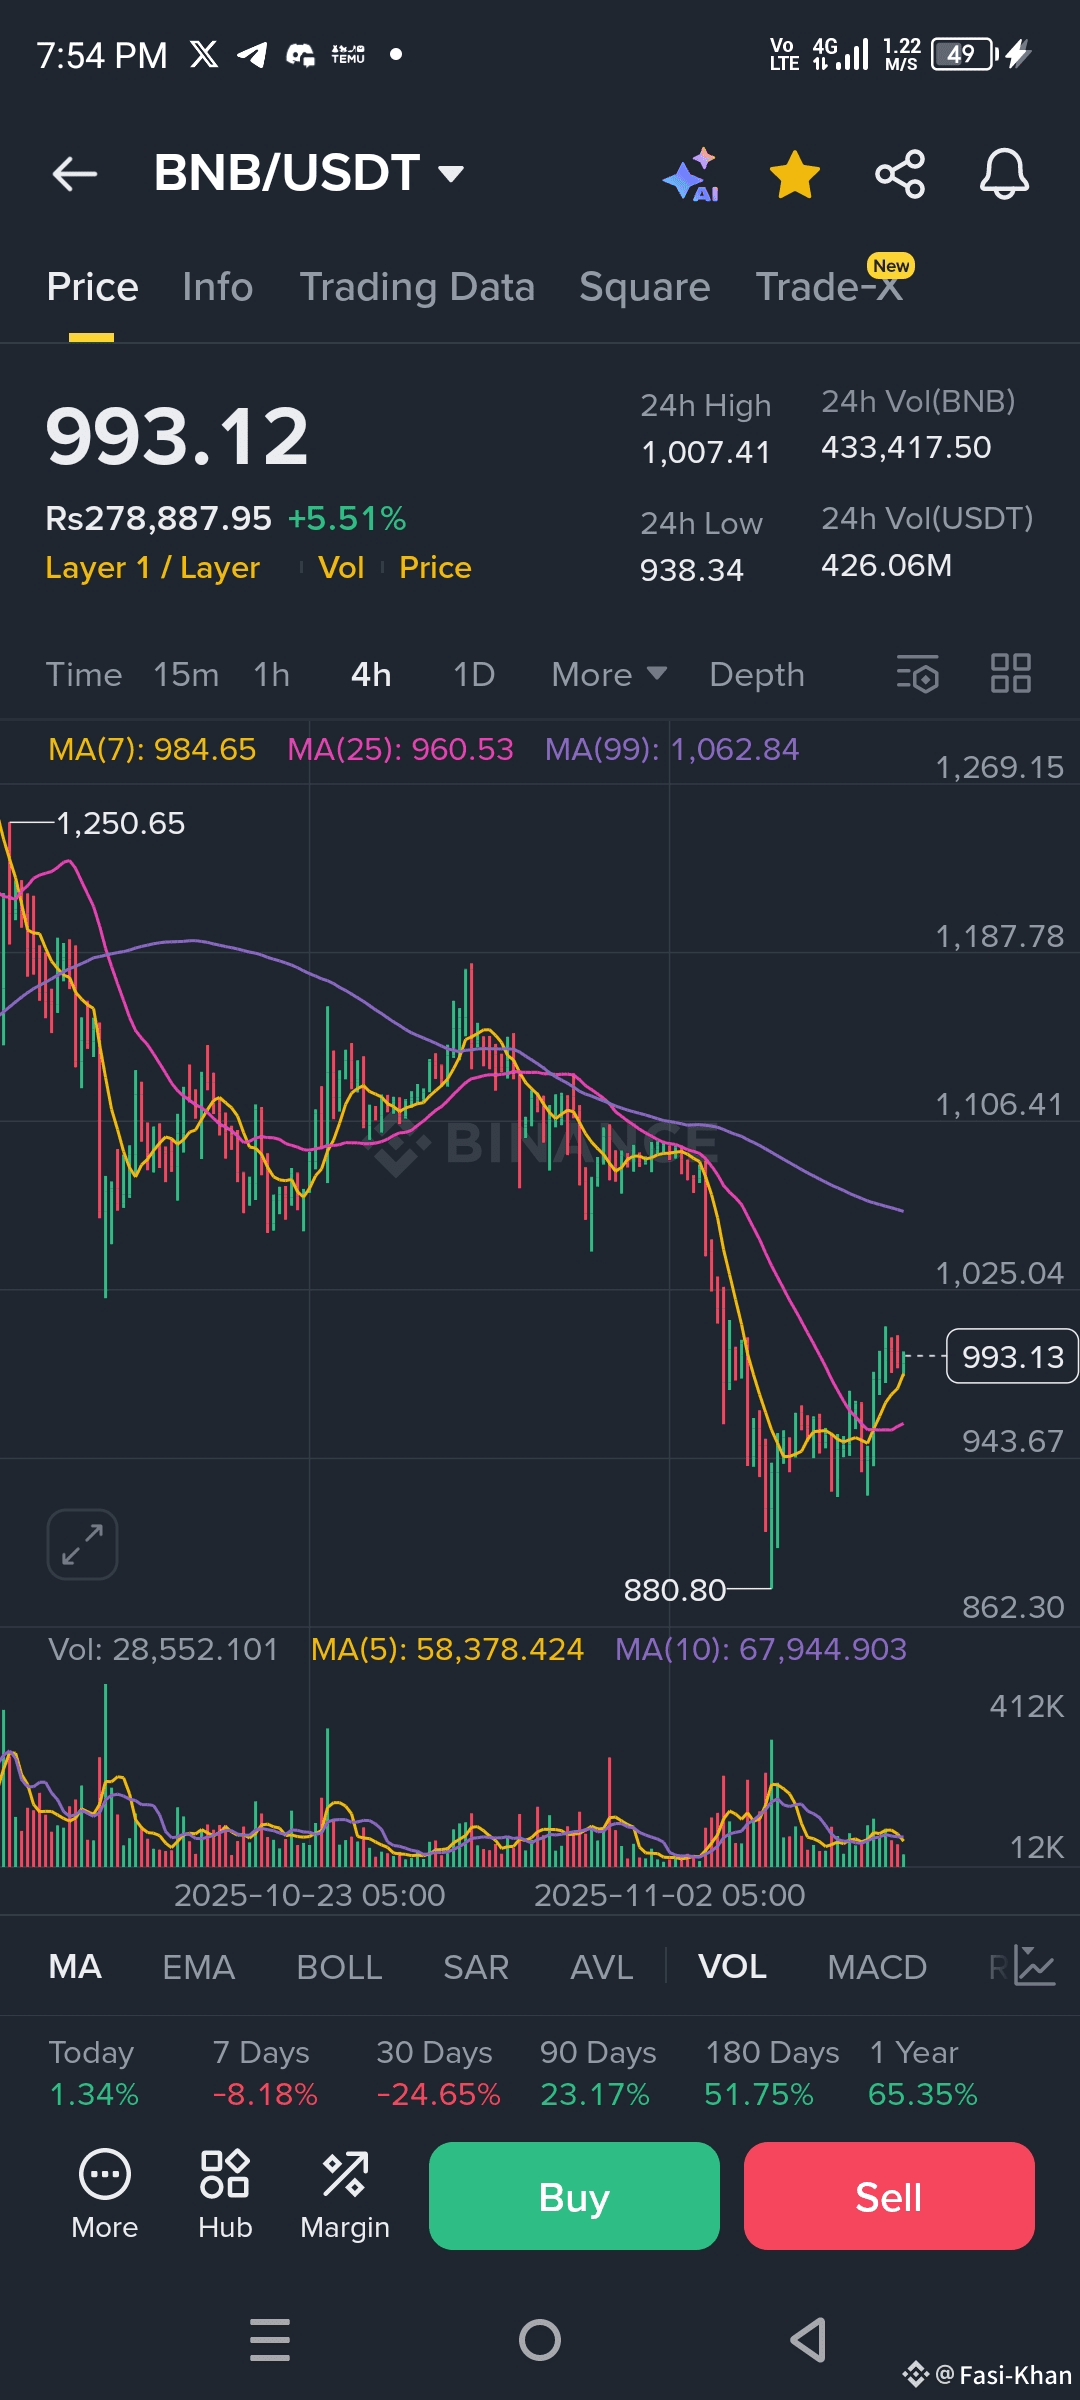
Task: Open the Hub icon
Action: click(x=225, y=2195)
